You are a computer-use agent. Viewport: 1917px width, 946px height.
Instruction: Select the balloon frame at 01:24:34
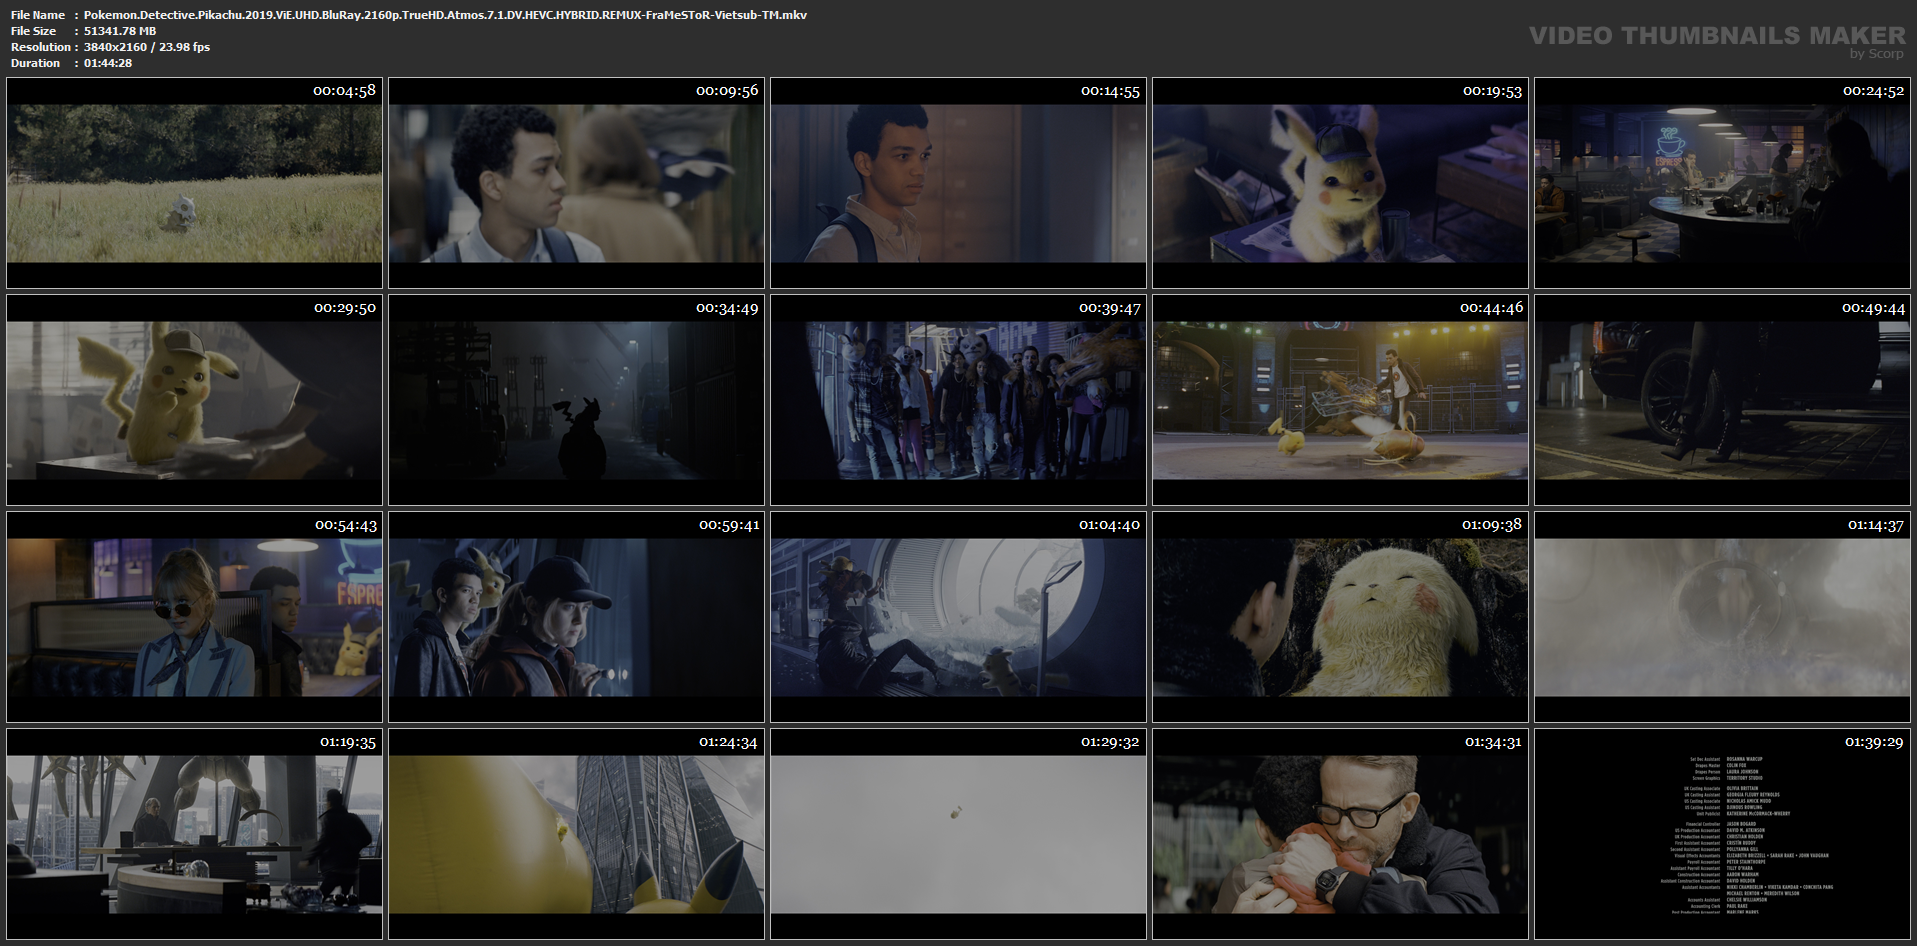coord(576,834)
